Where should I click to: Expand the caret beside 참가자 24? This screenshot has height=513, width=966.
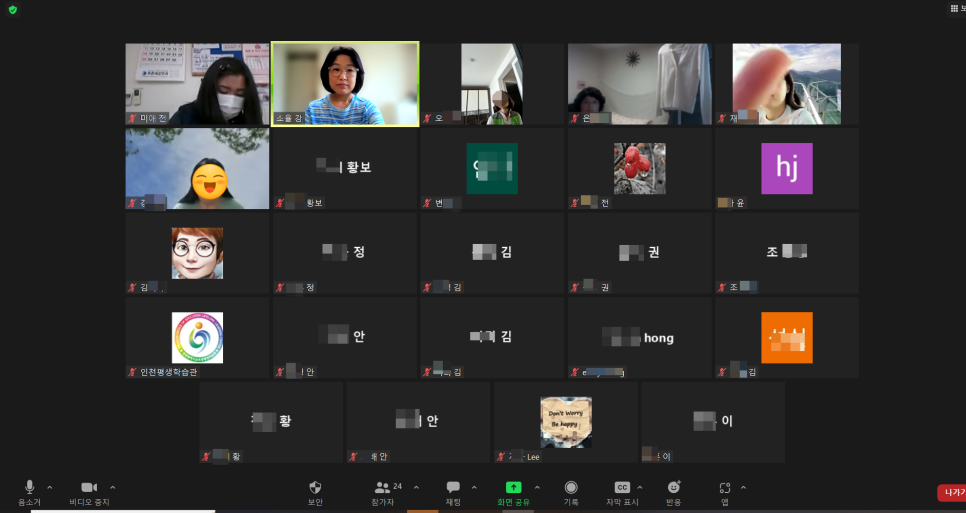[416, 488]
